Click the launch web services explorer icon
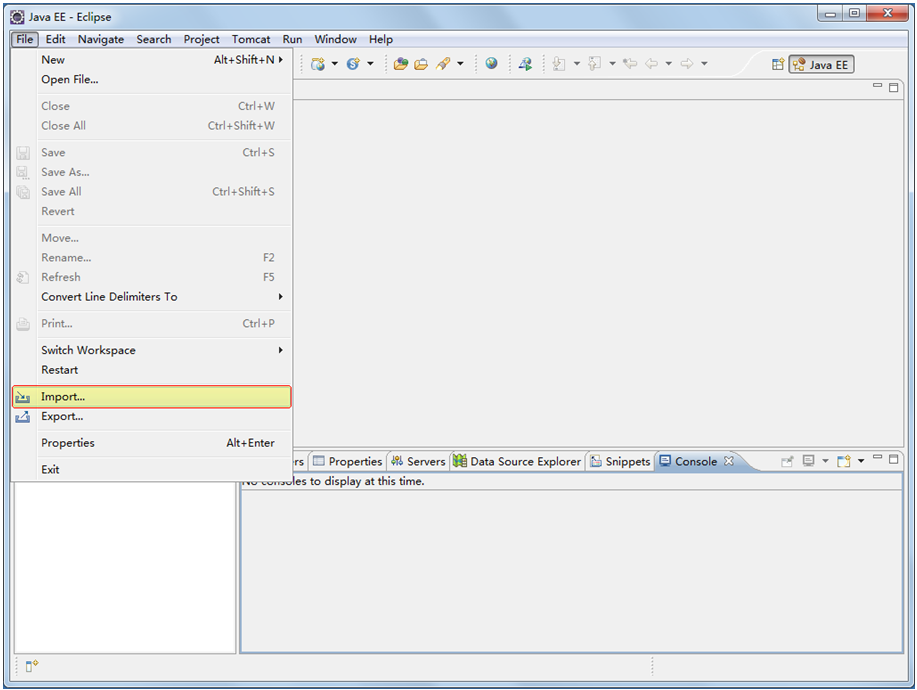Screen dimensions: 917x690 525,64
